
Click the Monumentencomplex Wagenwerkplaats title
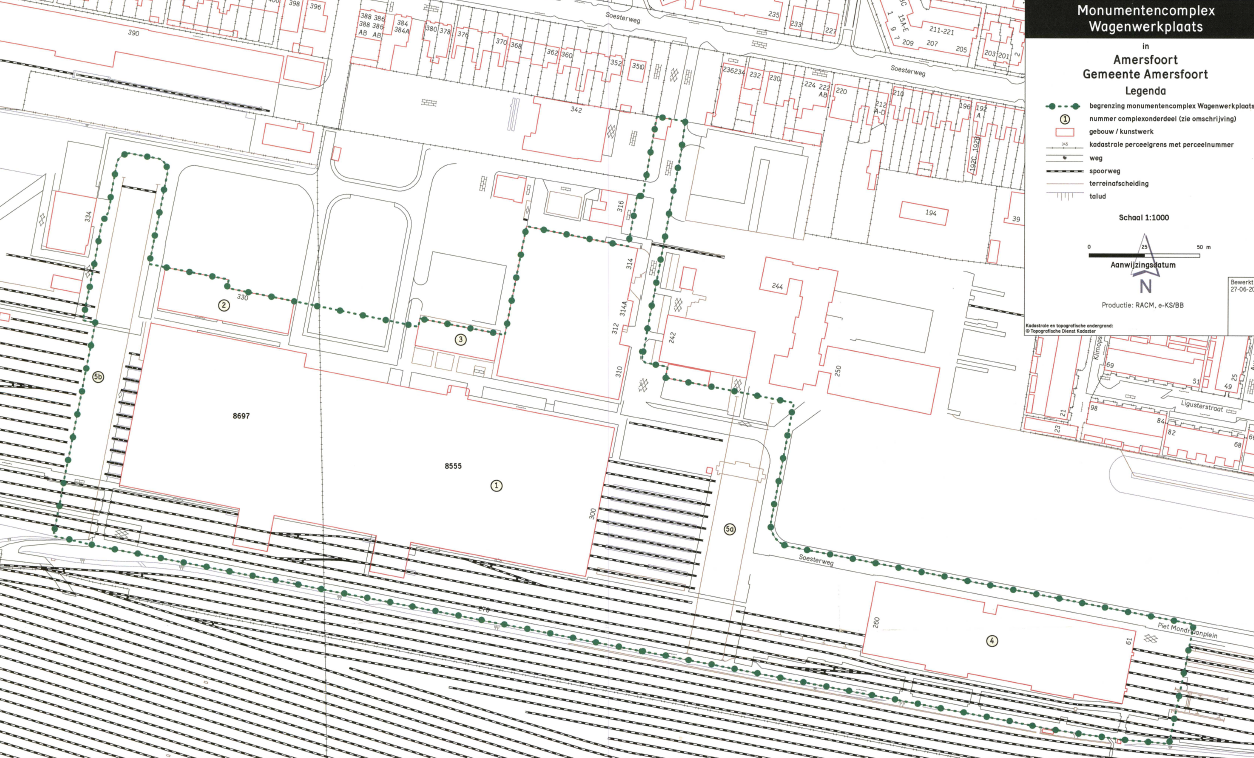[1146, 19]
